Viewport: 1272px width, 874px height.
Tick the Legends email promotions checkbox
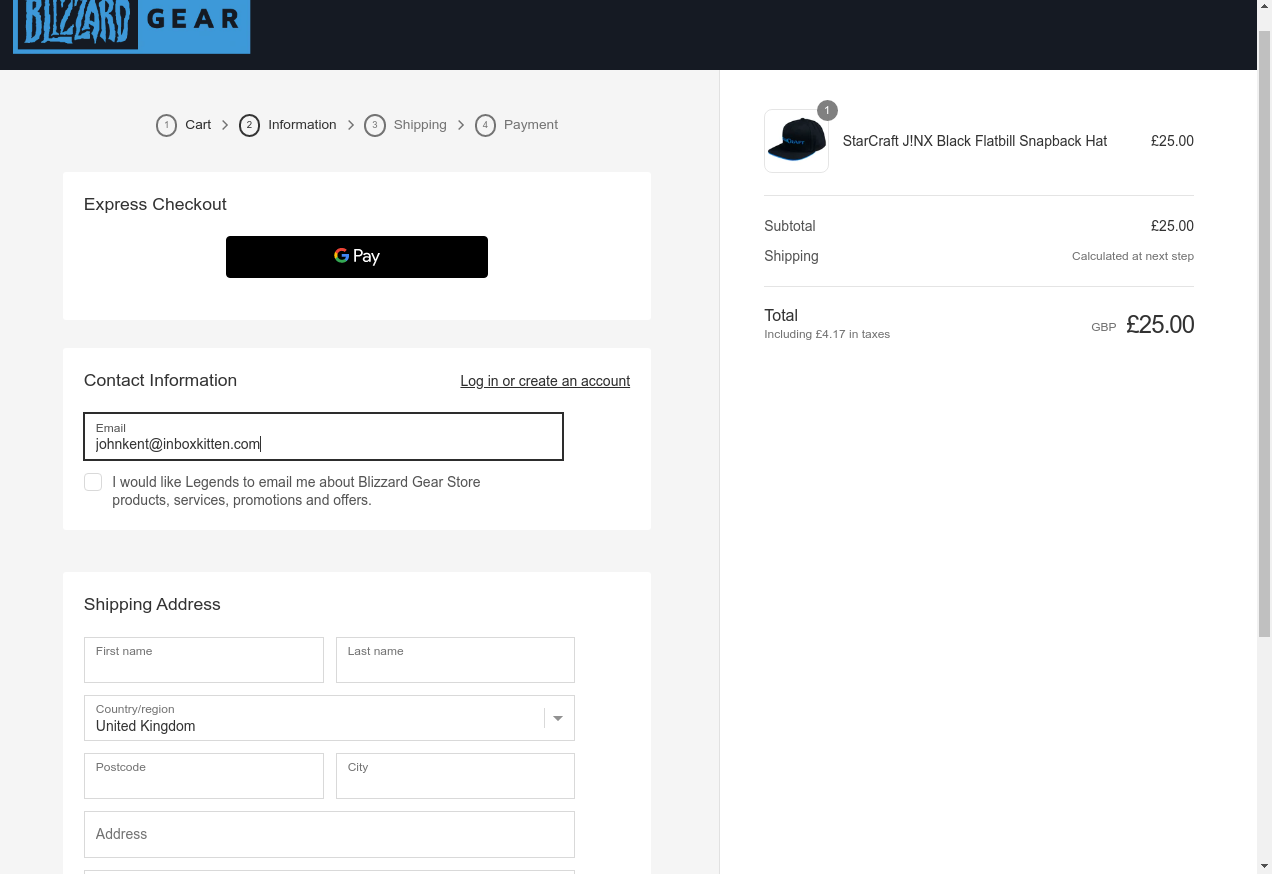click(x=93, y=482)
